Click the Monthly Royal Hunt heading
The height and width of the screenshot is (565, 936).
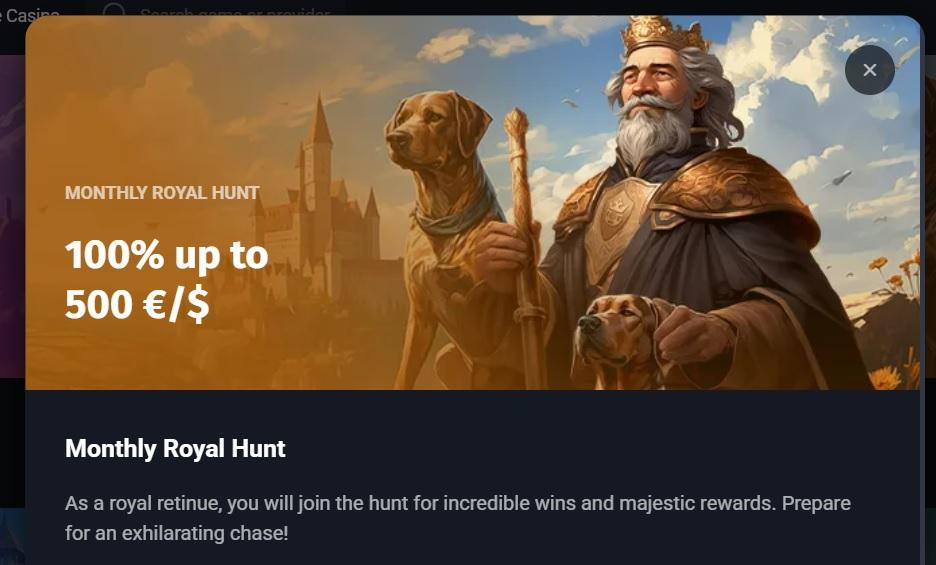[175, 449]
